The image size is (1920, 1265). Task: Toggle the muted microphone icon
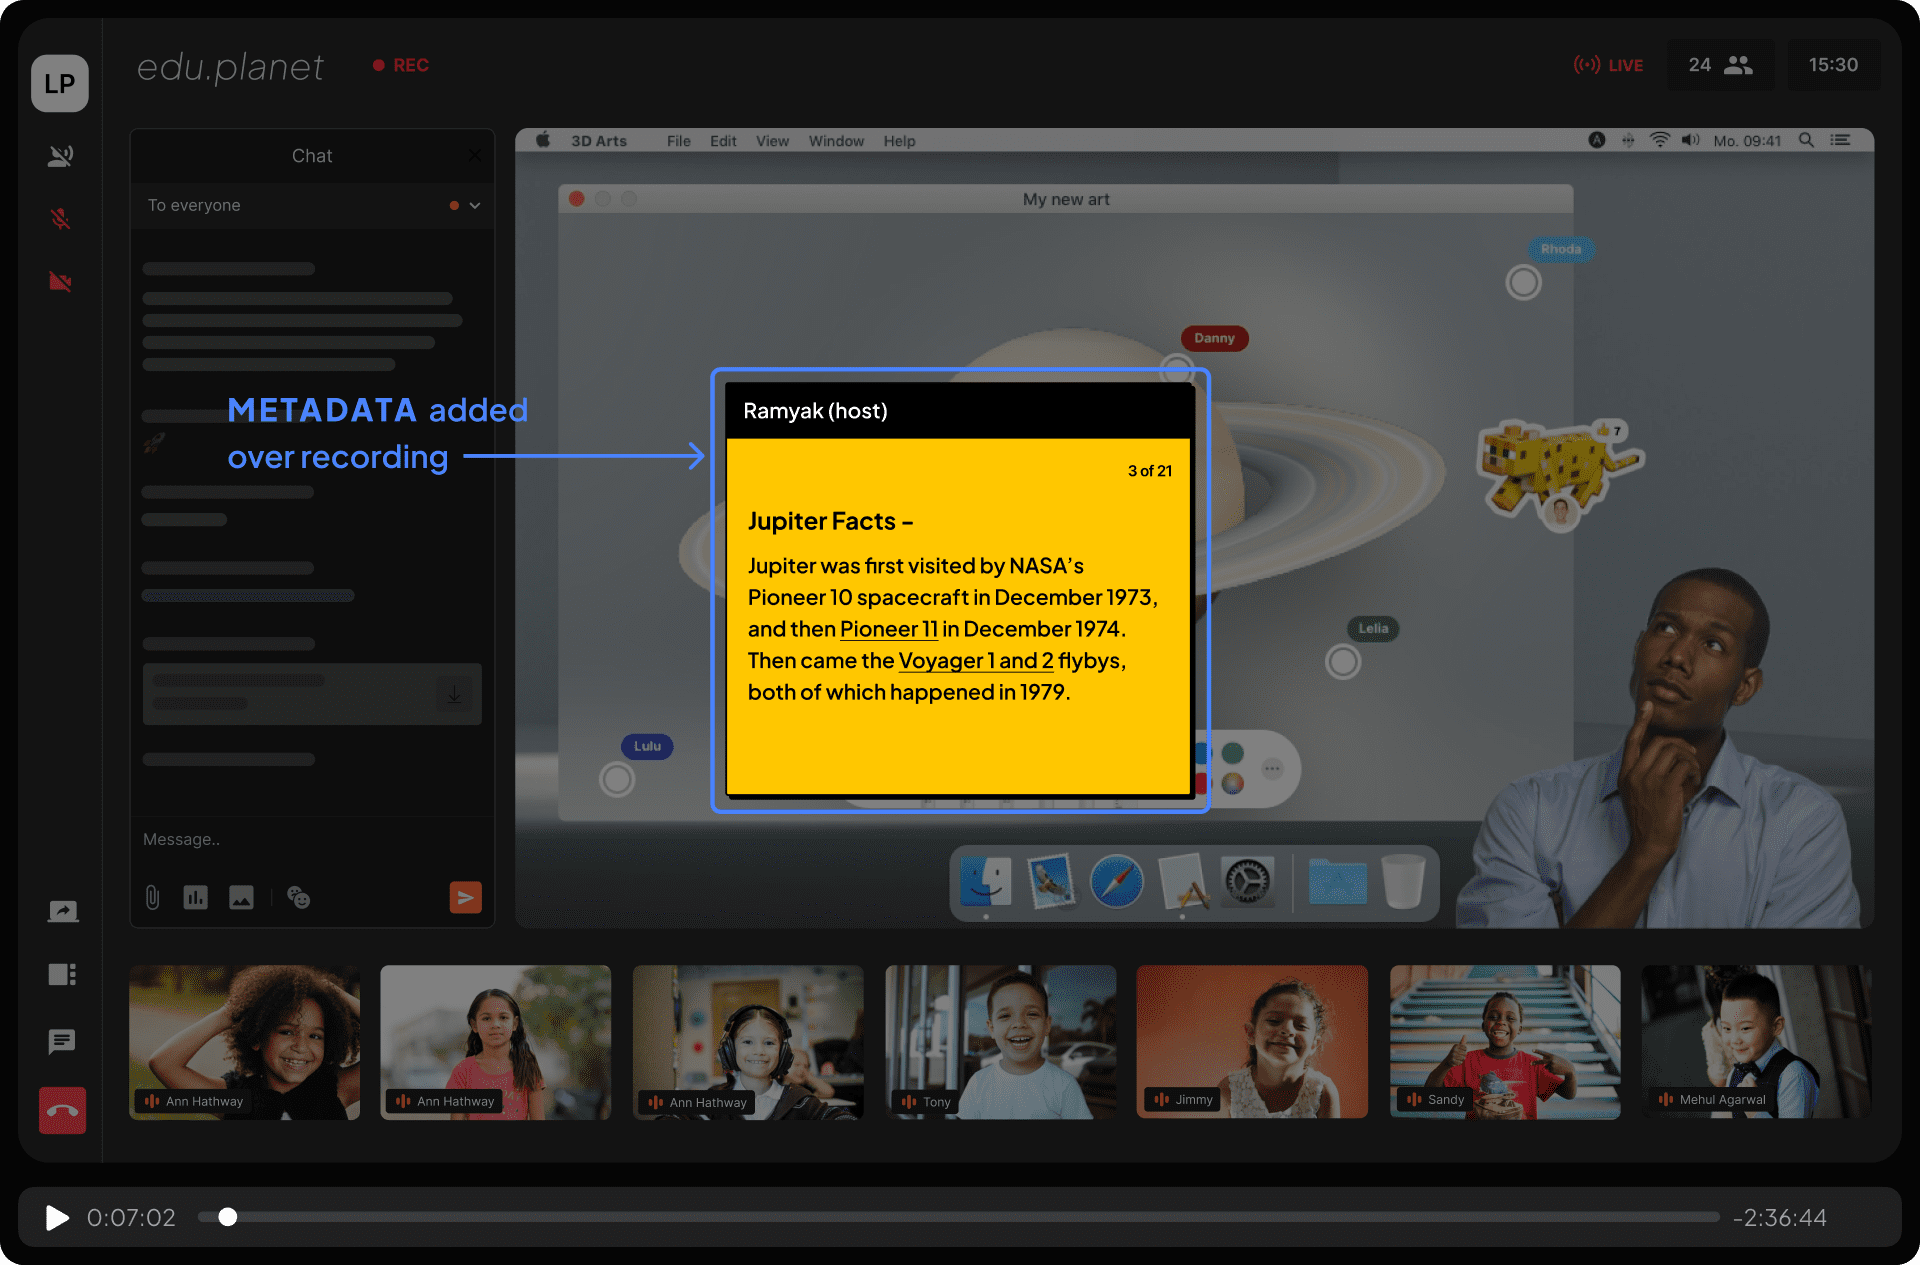click(61, 218)
